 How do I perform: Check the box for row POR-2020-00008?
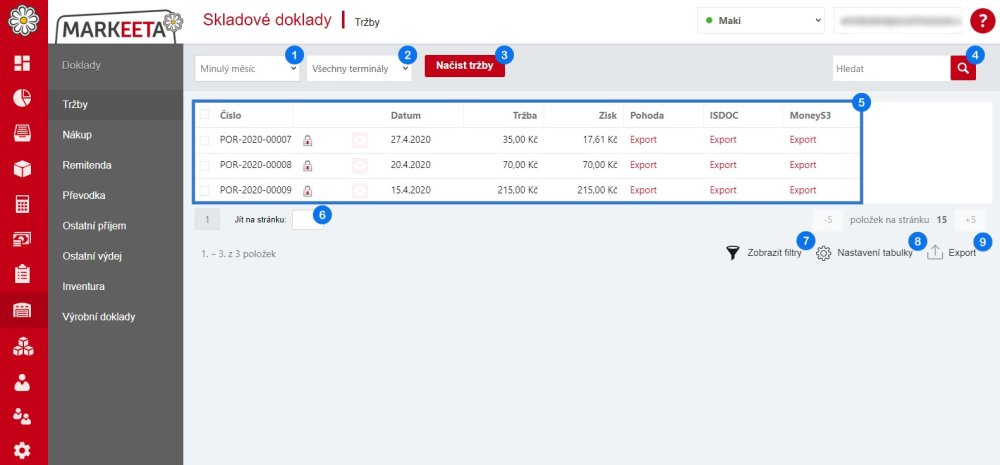(x=205, y=165)
